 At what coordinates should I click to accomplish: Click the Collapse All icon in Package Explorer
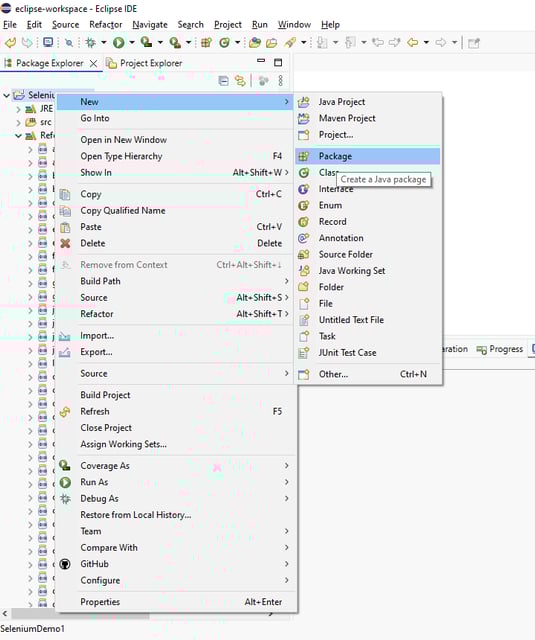click(x=223, y=81)
